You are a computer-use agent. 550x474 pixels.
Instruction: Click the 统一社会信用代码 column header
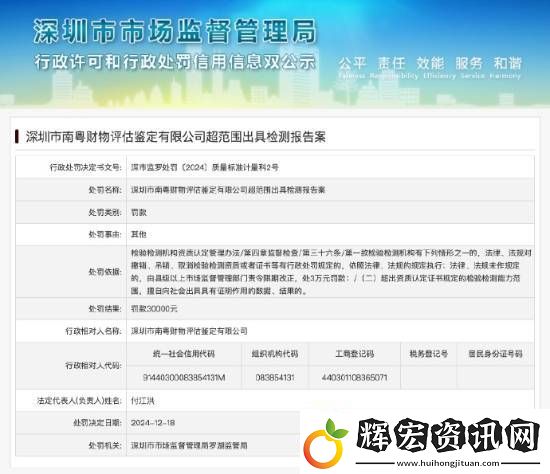coord(184,354)
